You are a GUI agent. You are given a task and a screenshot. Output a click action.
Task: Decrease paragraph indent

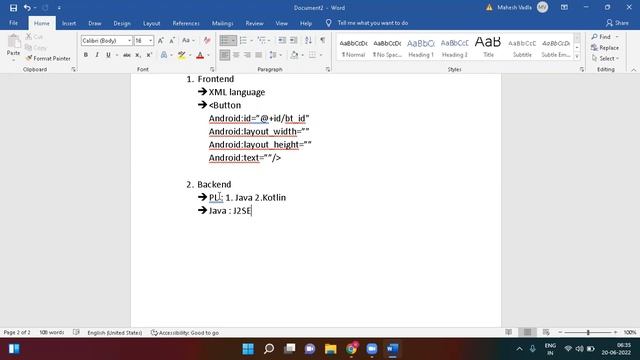pos(282,40)
